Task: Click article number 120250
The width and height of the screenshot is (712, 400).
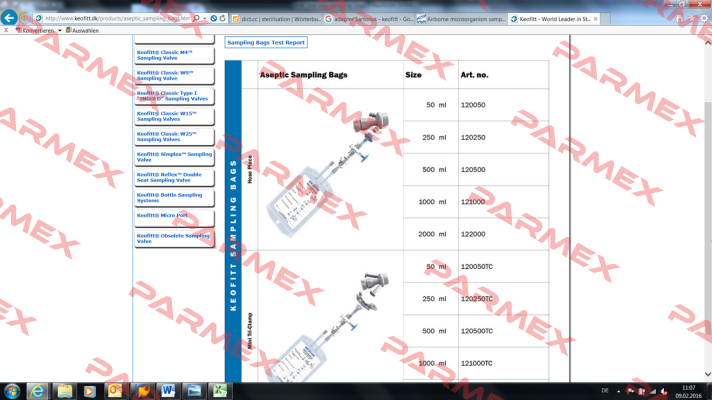Action: click(x=473, y=137)
